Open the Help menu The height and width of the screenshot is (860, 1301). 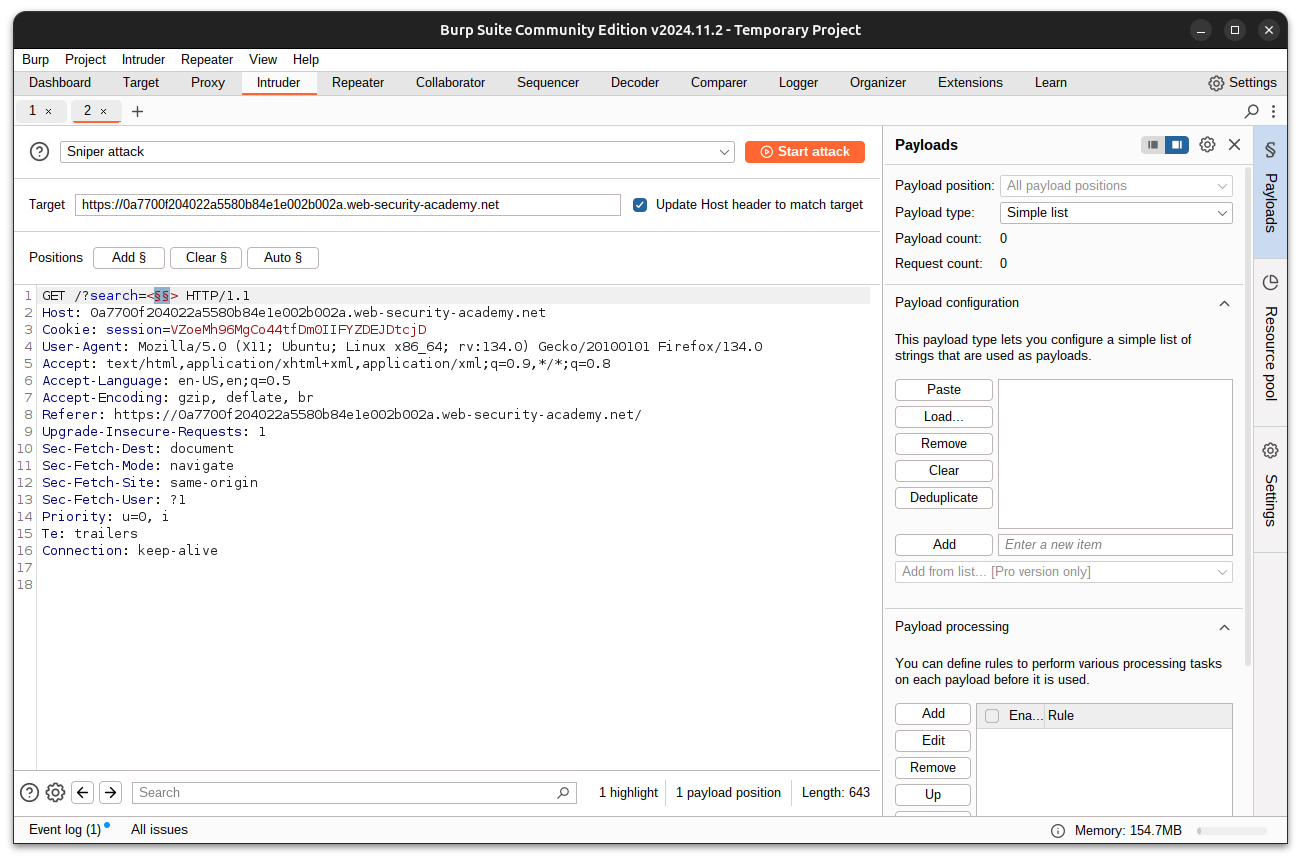tap(306, 60)
